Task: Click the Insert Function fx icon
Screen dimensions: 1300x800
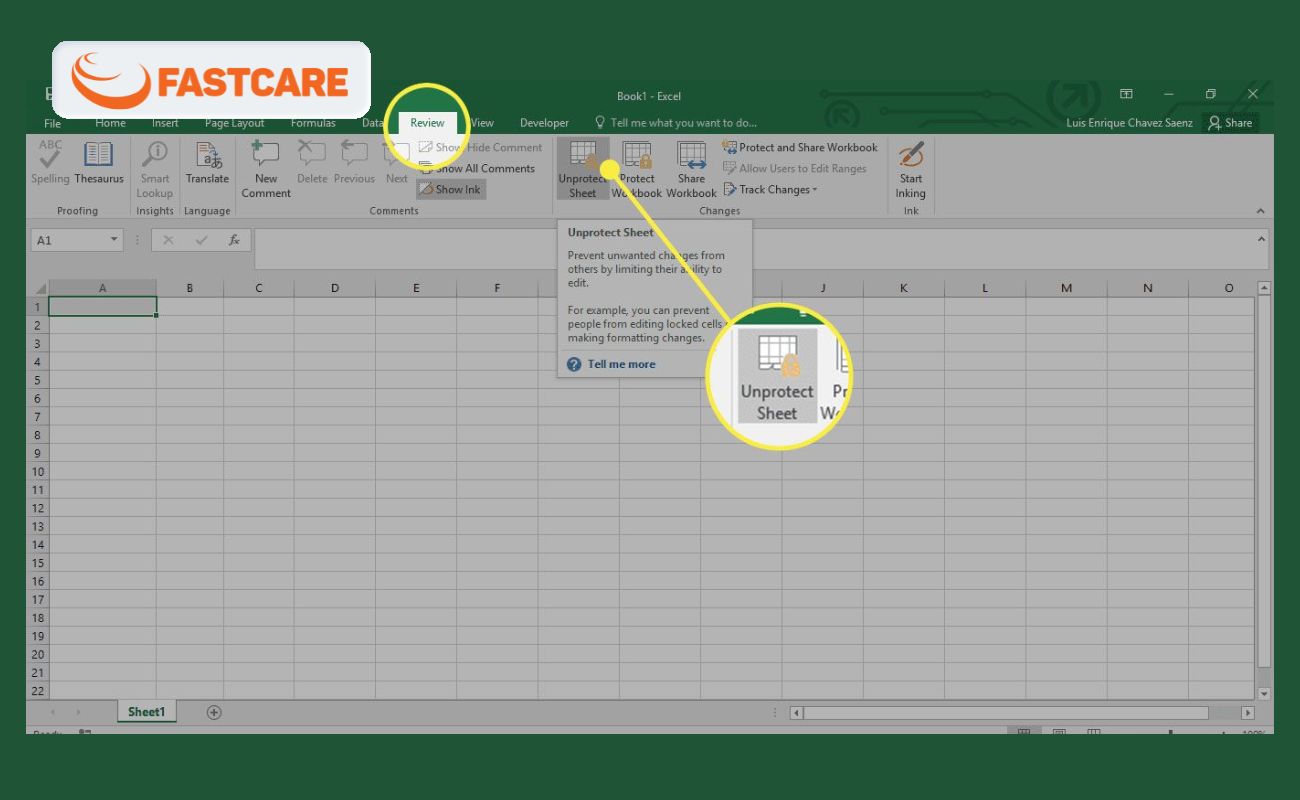Action: 234,240
